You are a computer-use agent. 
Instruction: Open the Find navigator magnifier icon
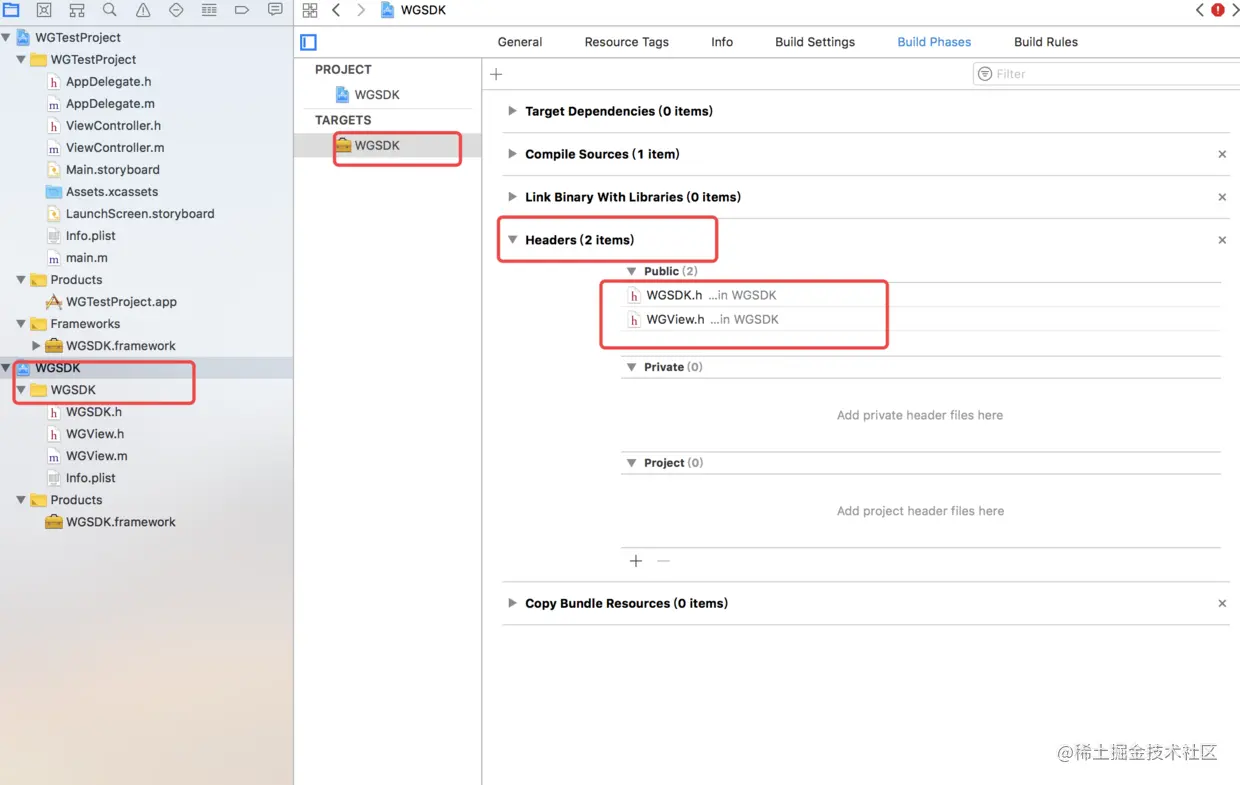110,10
